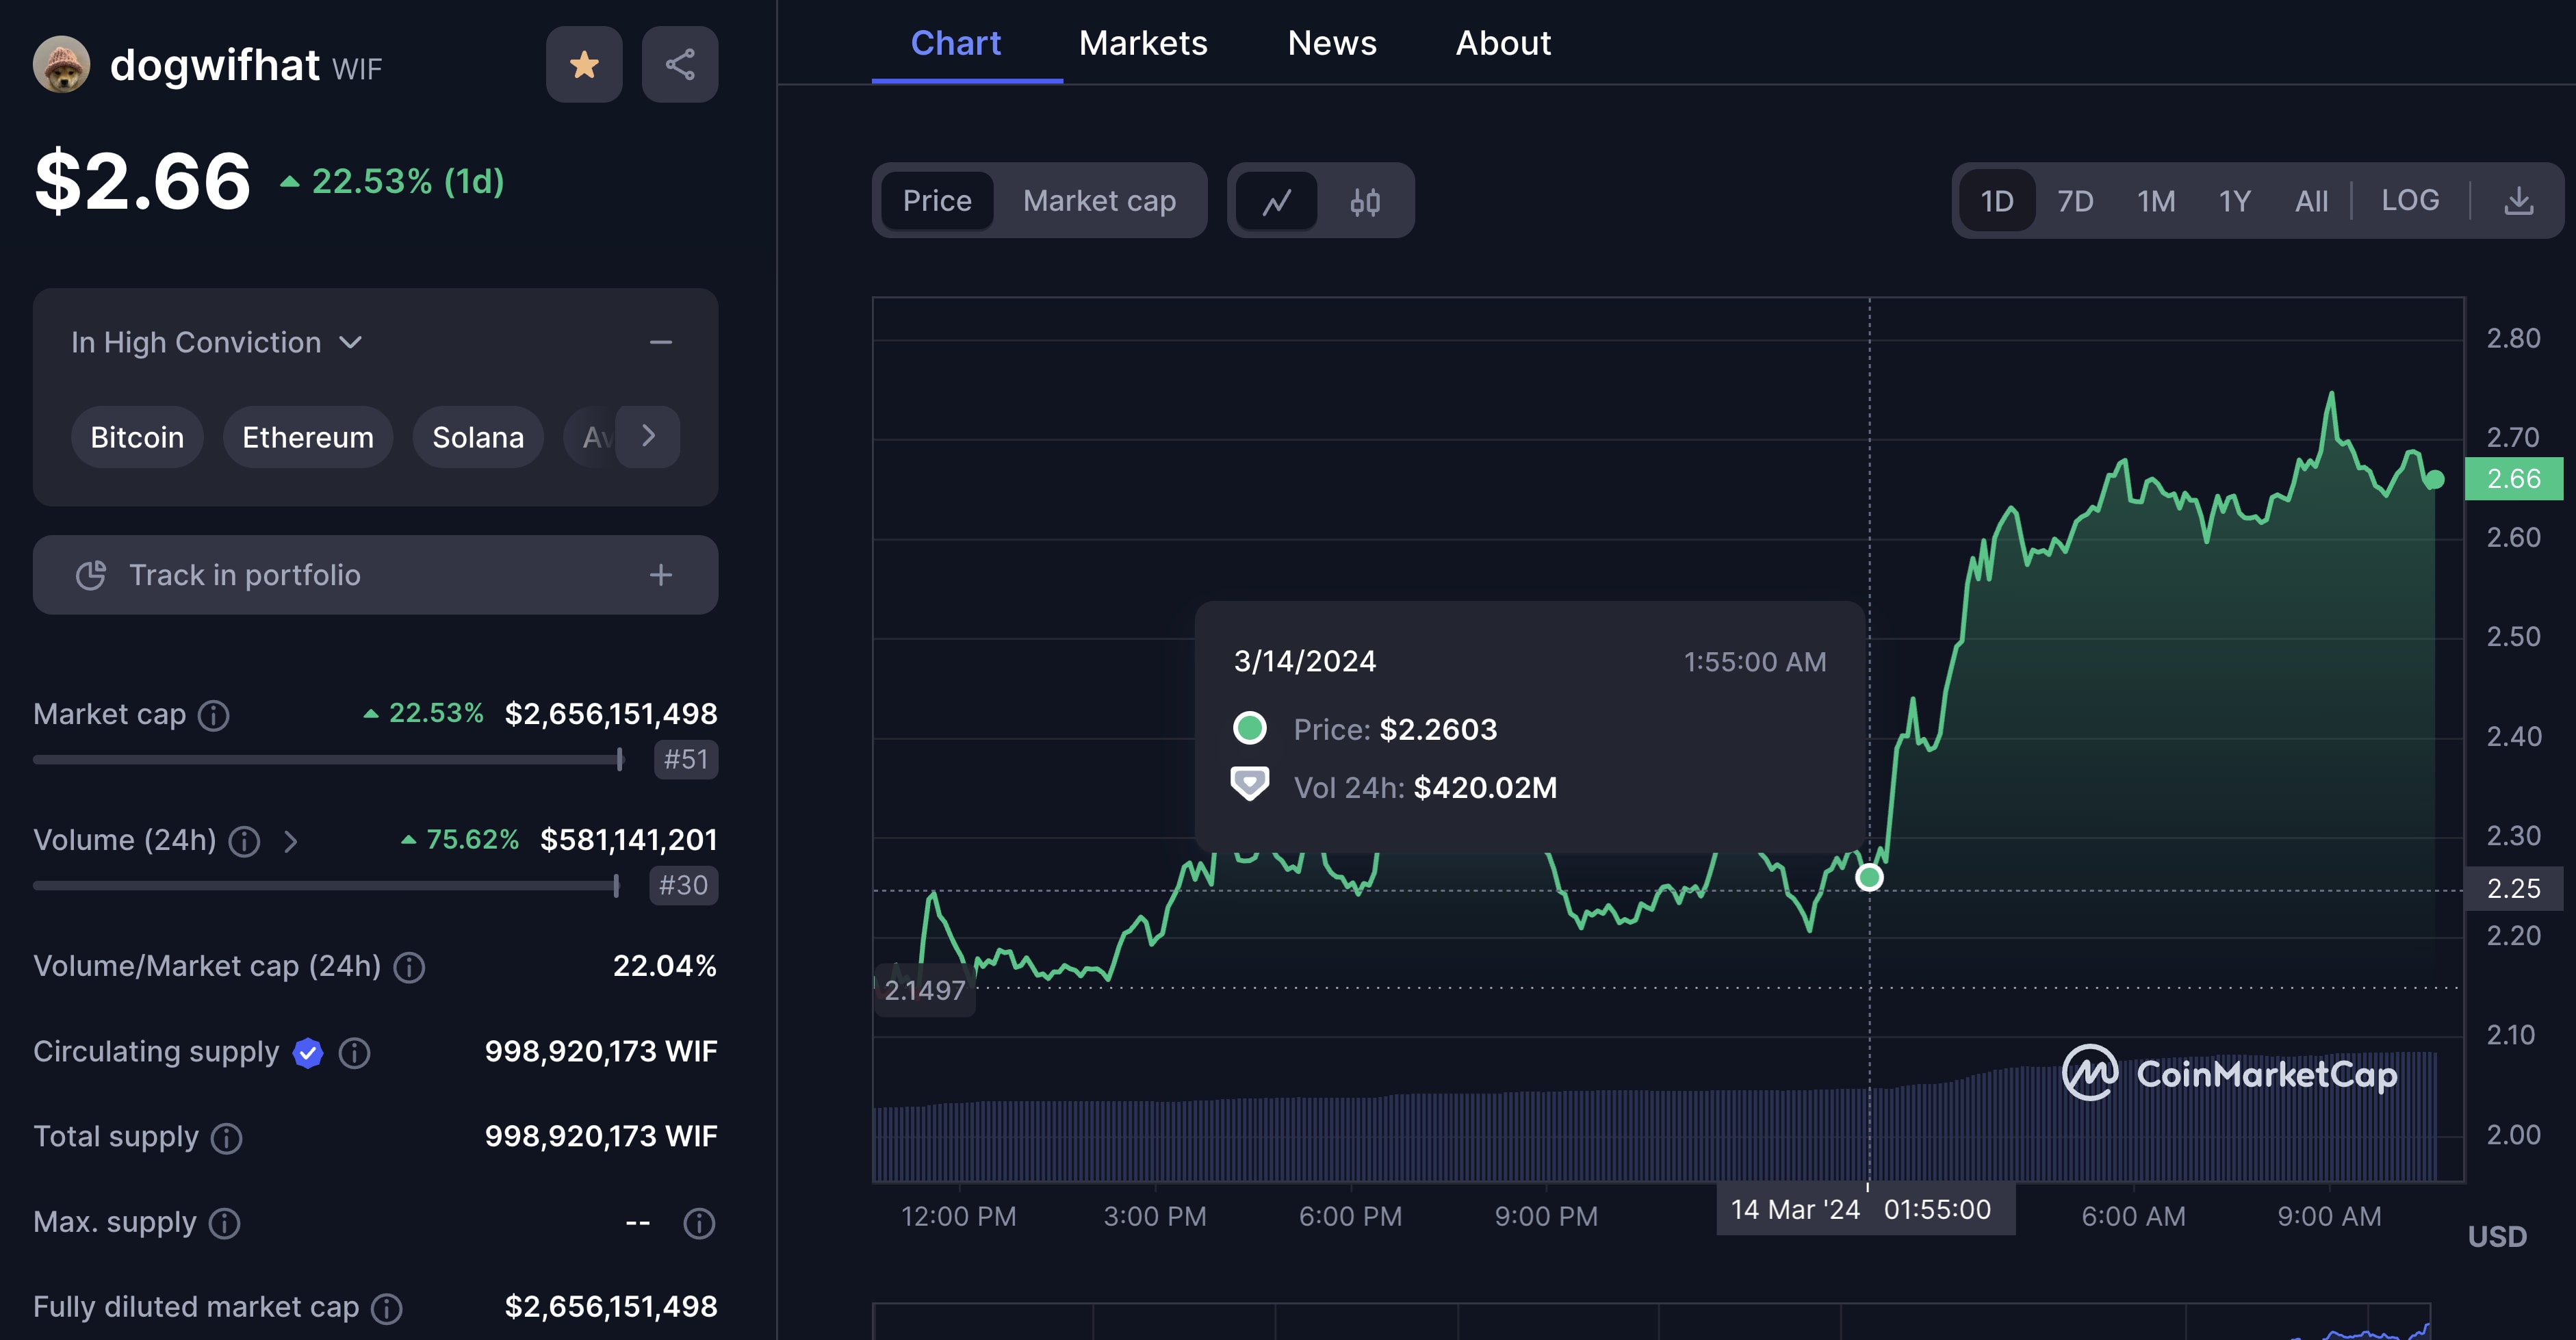This screenshot has height=1340, width=2576.
Task: Open the News tab
Action: [1332, 43]
